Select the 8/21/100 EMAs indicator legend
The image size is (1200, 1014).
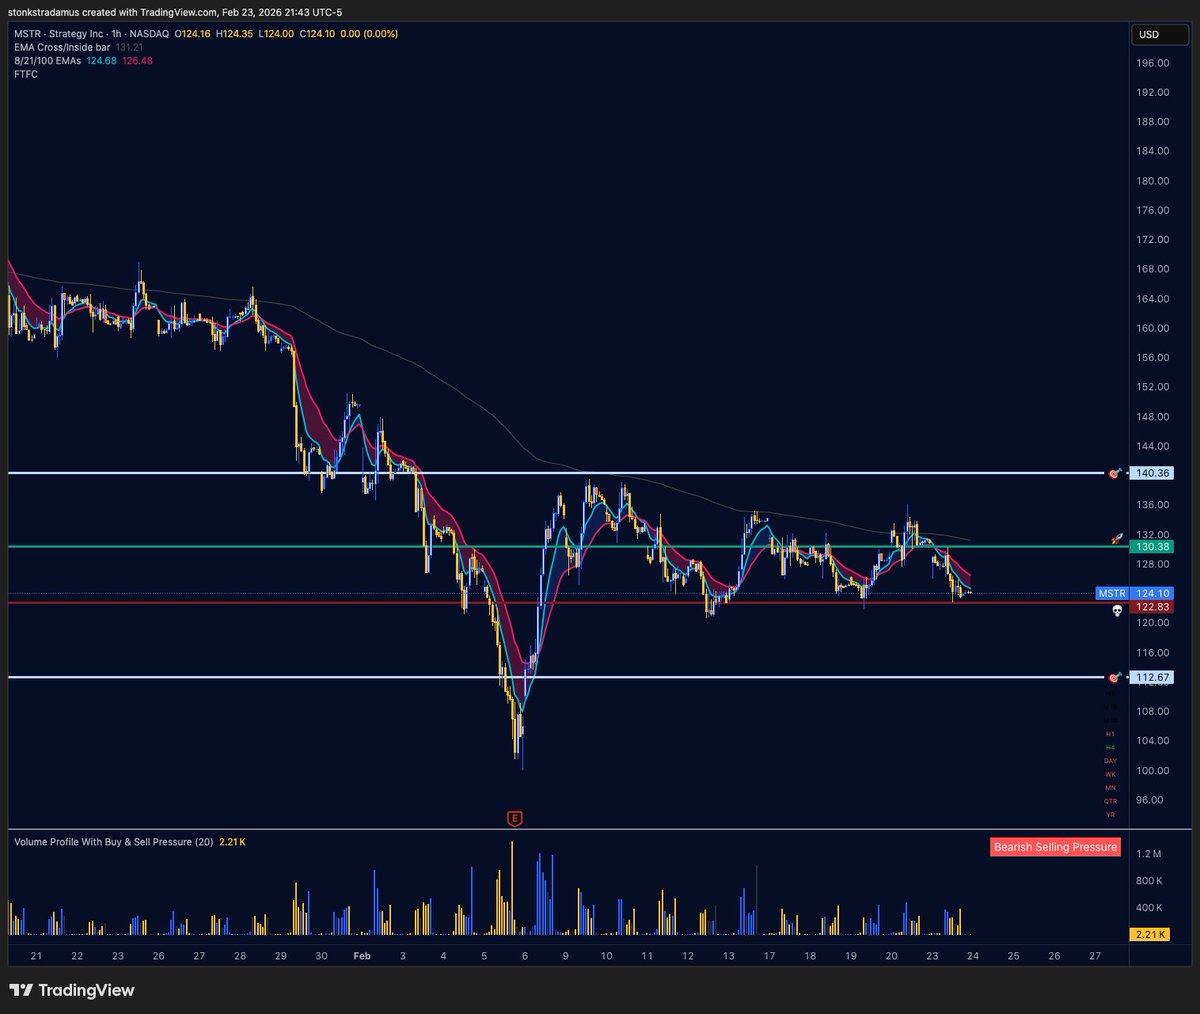click(48, 61)
